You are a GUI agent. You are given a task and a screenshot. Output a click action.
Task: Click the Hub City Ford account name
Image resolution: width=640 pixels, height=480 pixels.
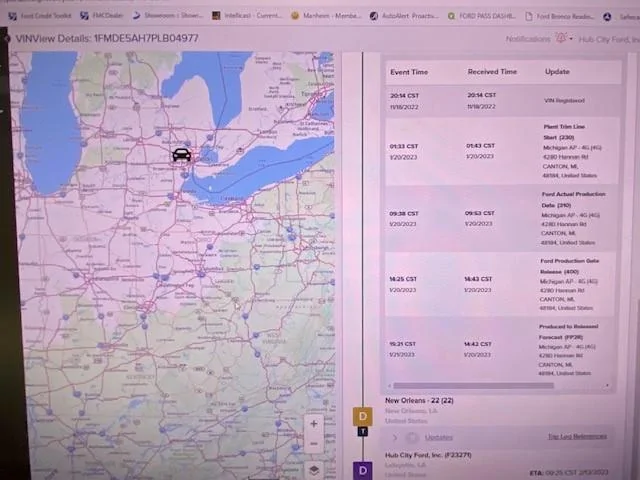609,40
